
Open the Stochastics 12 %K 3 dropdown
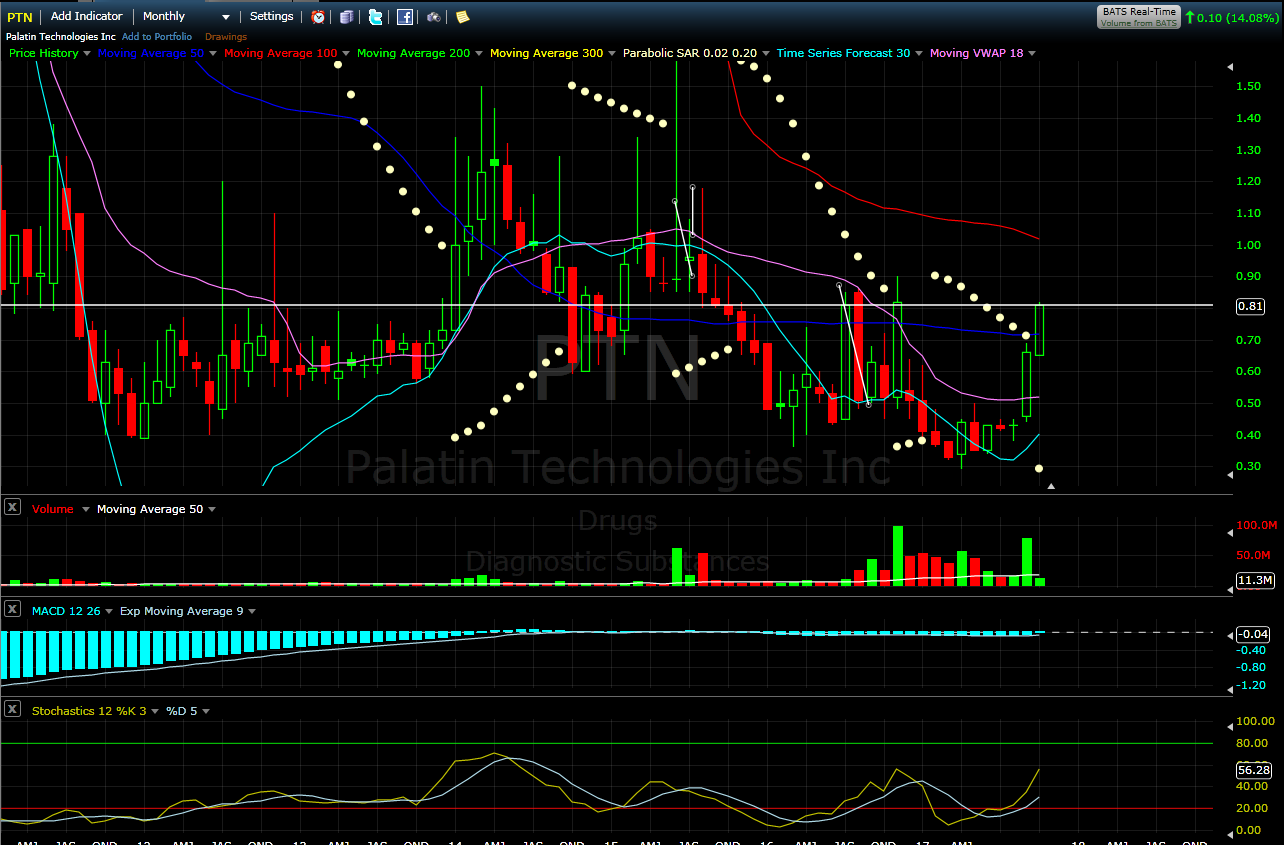[156, 711]
